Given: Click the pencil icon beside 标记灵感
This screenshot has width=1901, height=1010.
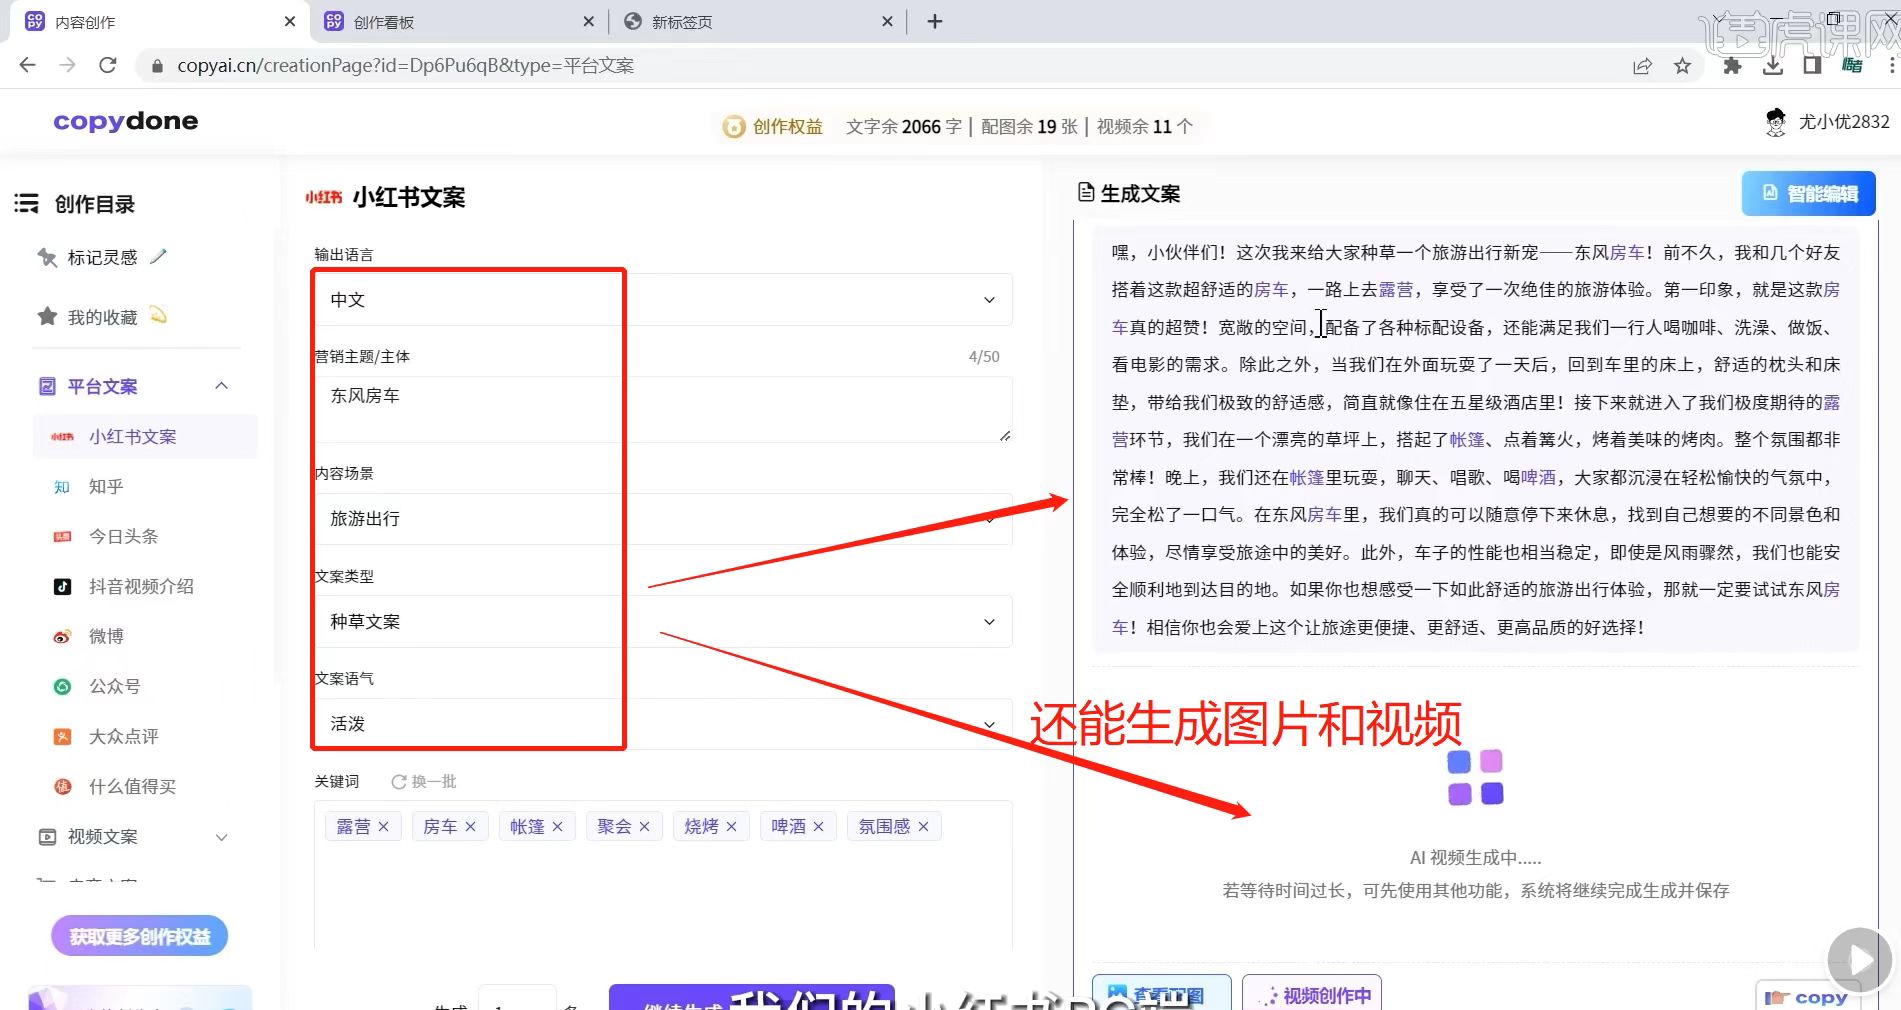Looking at the screenshot, I should [x=158, y=257].
